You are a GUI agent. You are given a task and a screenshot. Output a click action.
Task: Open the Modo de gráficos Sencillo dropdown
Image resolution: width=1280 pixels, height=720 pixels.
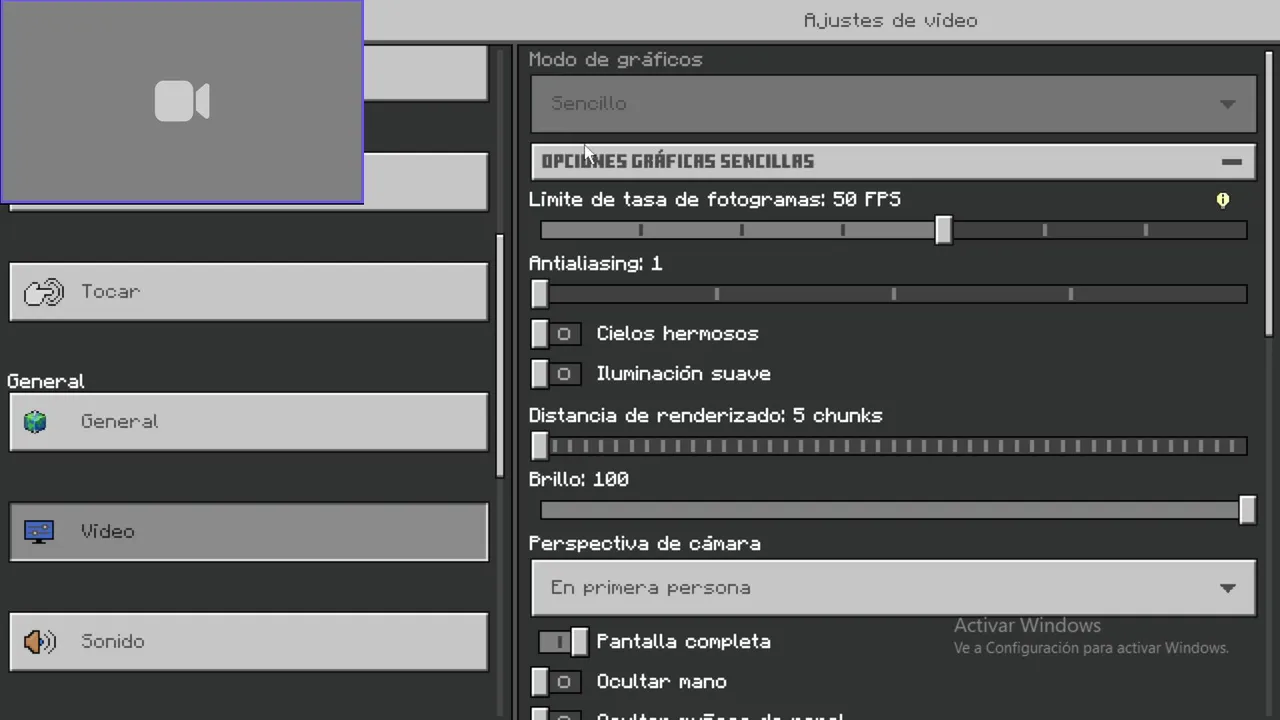[x=893, y=104]
